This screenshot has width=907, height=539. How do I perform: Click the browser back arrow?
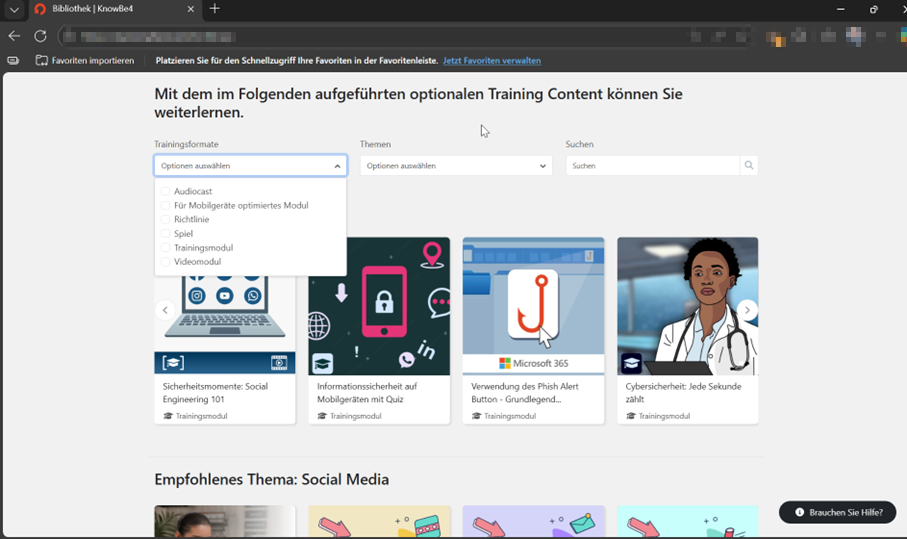coord(14,36)
